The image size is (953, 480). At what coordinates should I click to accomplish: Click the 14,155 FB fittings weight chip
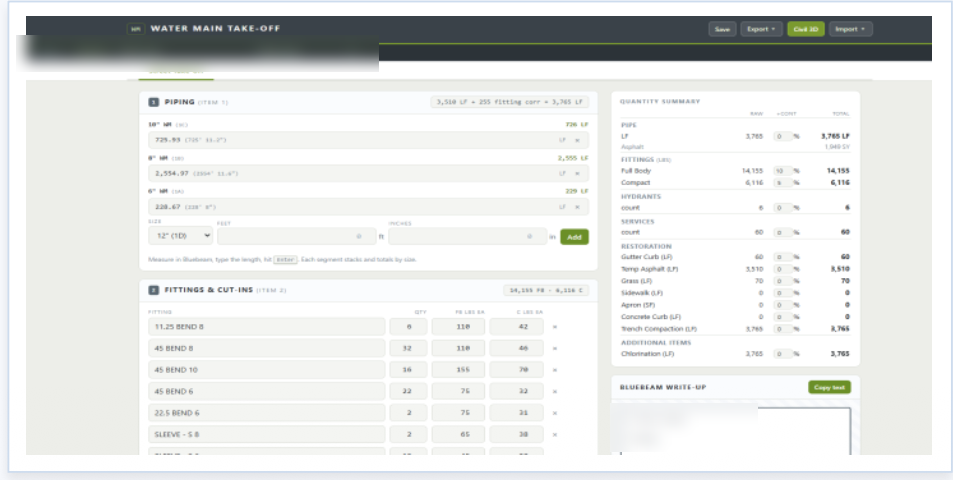546,290
